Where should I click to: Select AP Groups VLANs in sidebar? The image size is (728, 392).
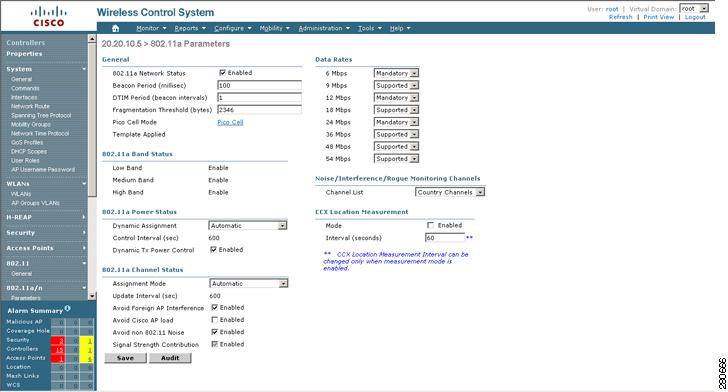click(x=35, y=203)
